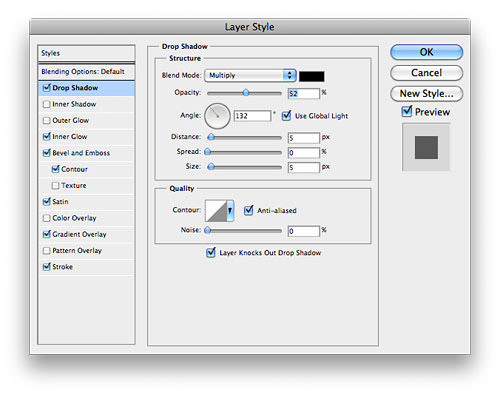This screenshot has width=500, height=395.
Task: Click the Opacity slider handle
Action: pos(246,93)
